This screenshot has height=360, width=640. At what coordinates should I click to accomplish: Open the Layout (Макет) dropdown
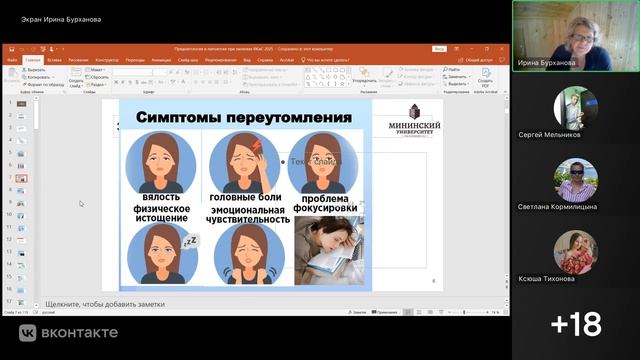[95, 70]
